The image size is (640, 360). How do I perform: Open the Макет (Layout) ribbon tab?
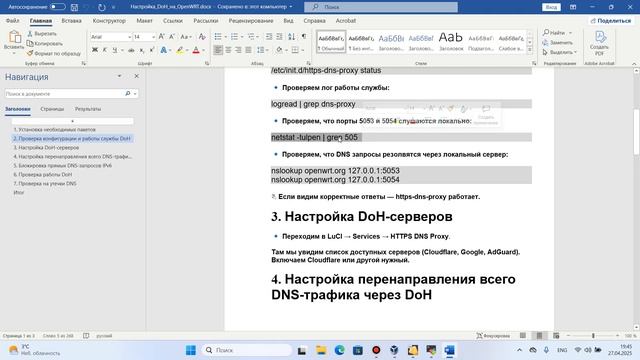coord(144,20)
